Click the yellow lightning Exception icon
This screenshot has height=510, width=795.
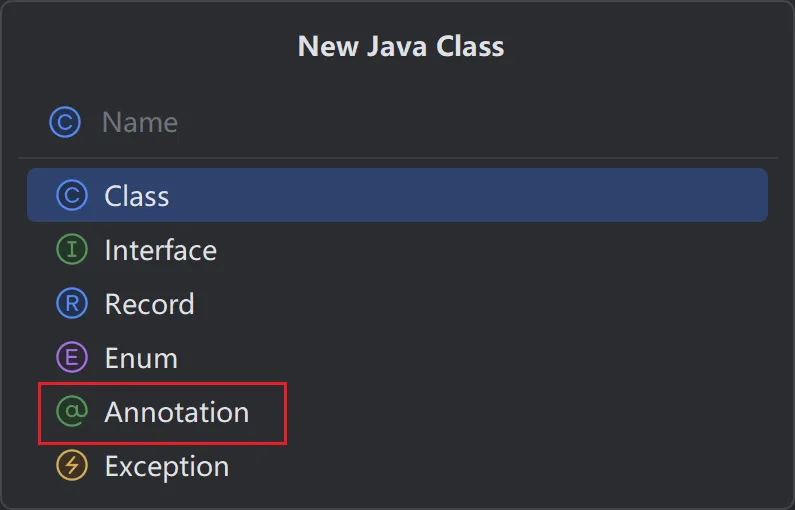tap(72, 466)
